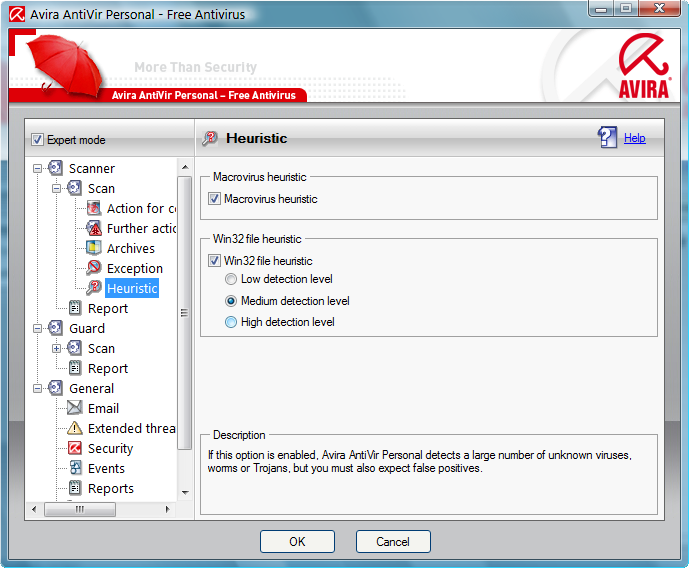The image size is (689, 568).
Task: Click the General gear icon
Action: coord(55,388)
